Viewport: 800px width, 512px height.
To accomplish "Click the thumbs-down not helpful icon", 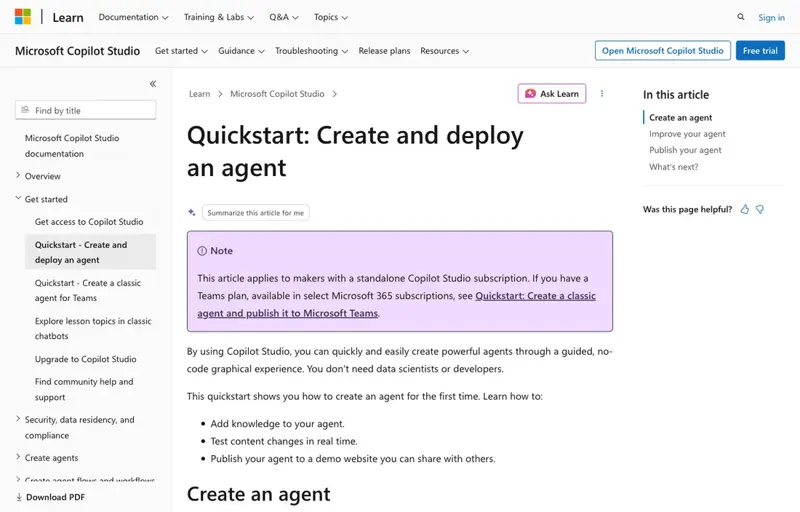I will pos(760,209).
